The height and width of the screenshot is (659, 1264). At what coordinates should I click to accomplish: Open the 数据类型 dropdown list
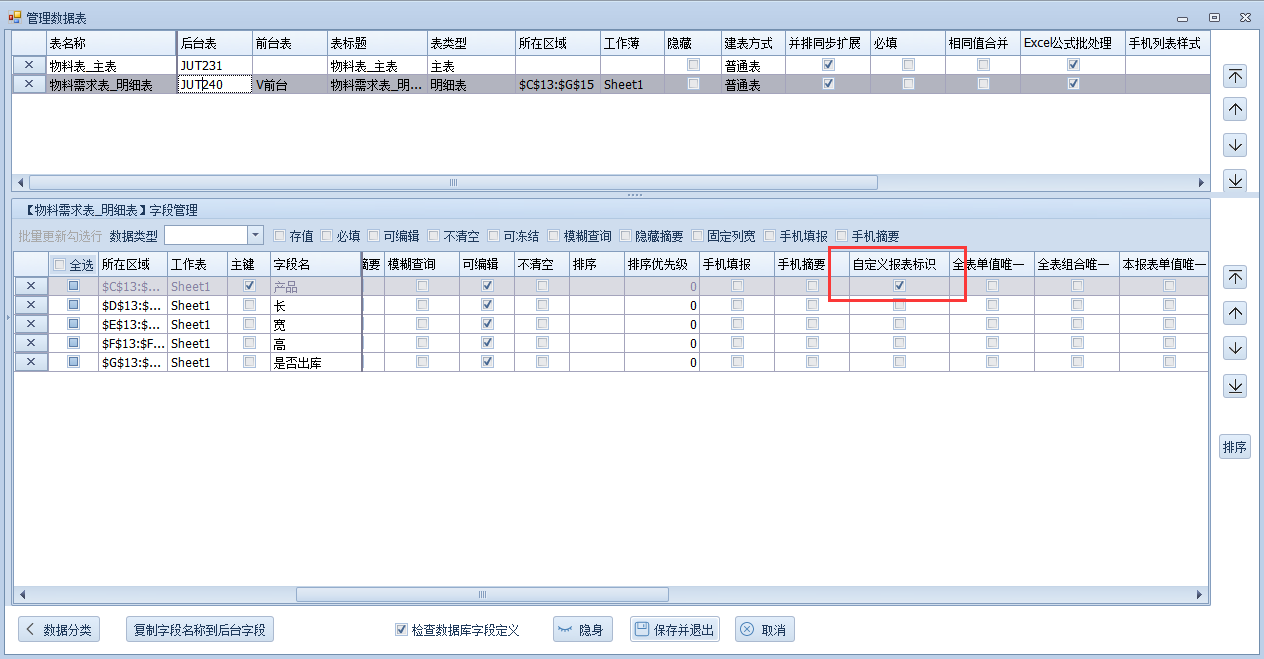tap(255, 236)
